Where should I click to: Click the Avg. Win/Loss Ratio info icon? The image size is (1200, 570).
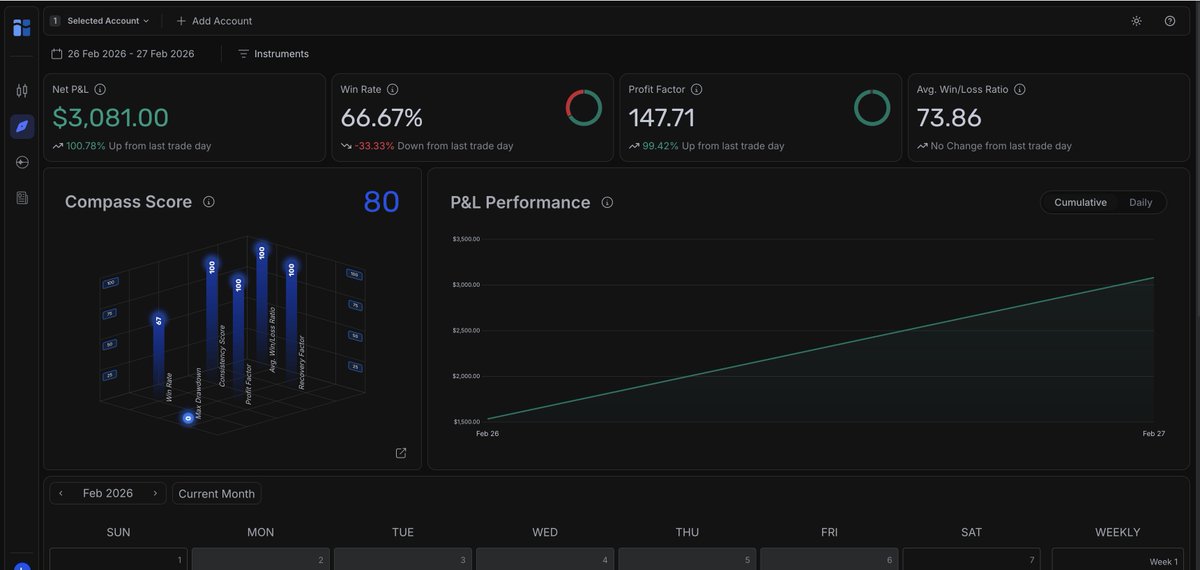pos(1020,89)
